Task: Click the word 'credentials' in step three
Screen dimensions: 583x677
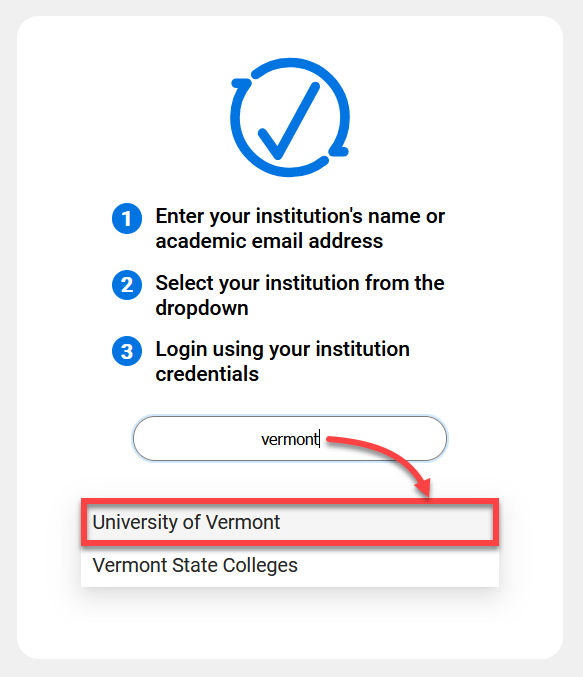Action: pyautogui.click(x=207, y=374)
